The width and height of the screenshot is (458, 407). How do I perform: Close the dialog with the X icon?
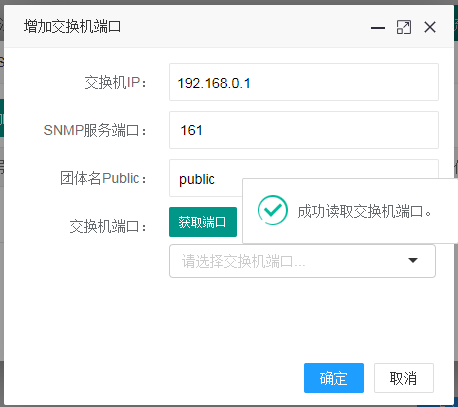pos(430,27)
